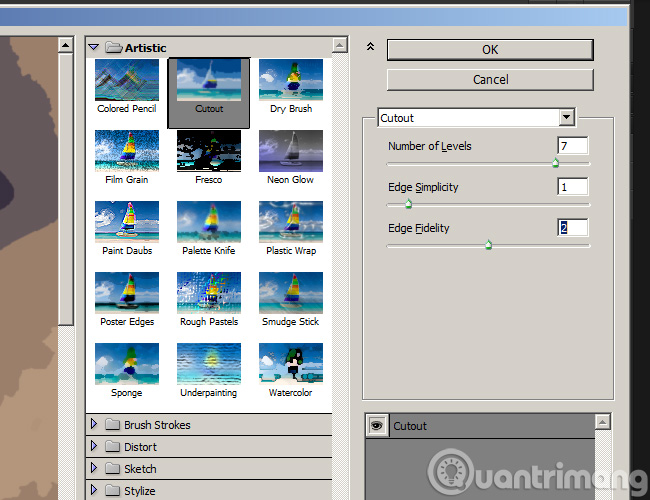This screenshot has height=500, width=650.
Task: Click the Sketch folder icon
Action: [112, 468]
